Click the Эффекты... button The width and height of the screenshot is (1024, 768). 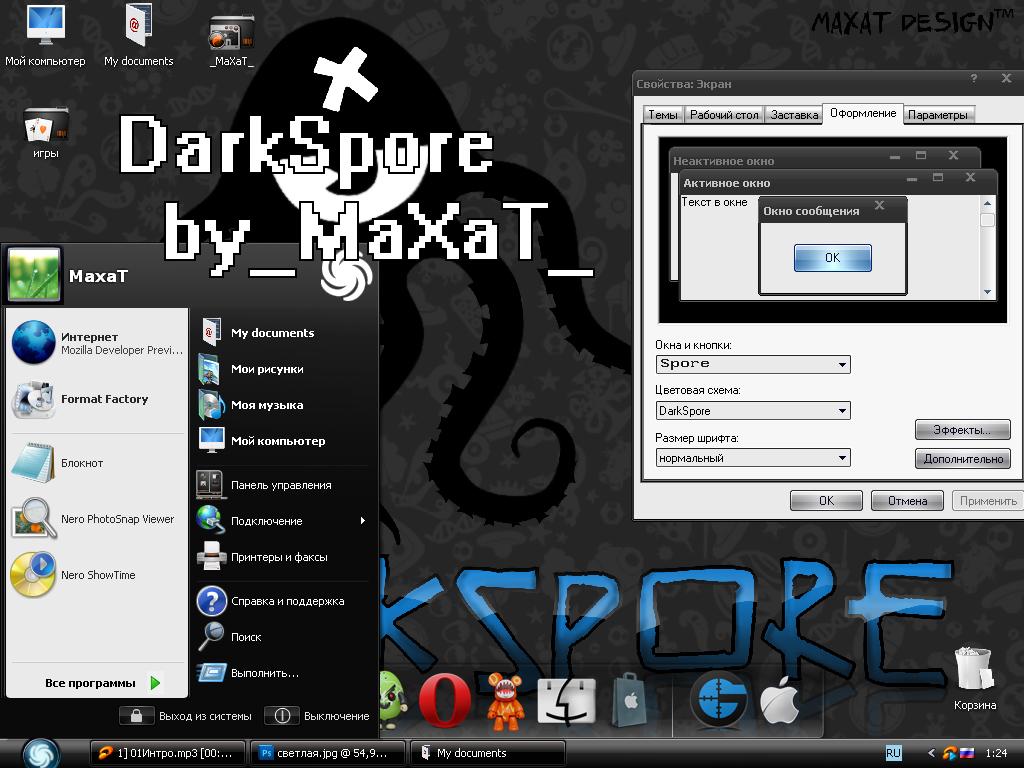pyautogui.click(x=963, y=430)
